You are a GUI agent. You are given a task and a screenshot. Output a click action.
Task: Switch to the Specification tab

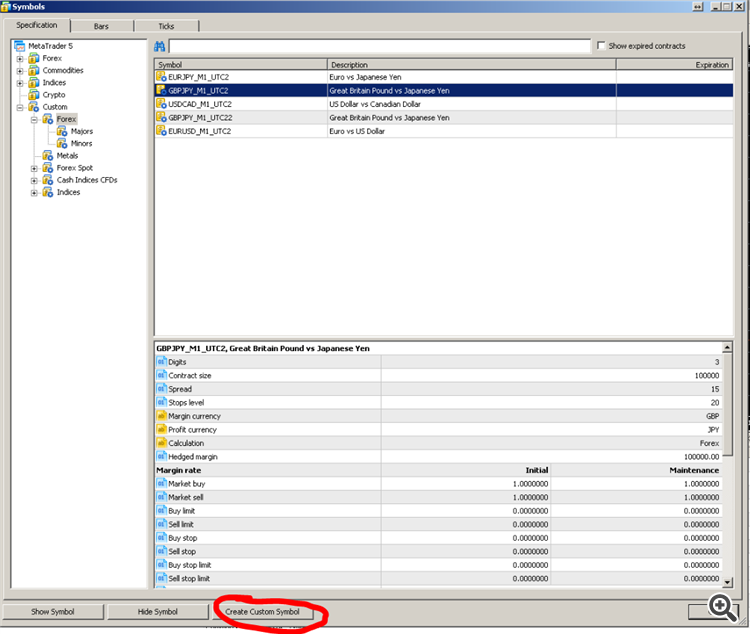click(37, 25)
